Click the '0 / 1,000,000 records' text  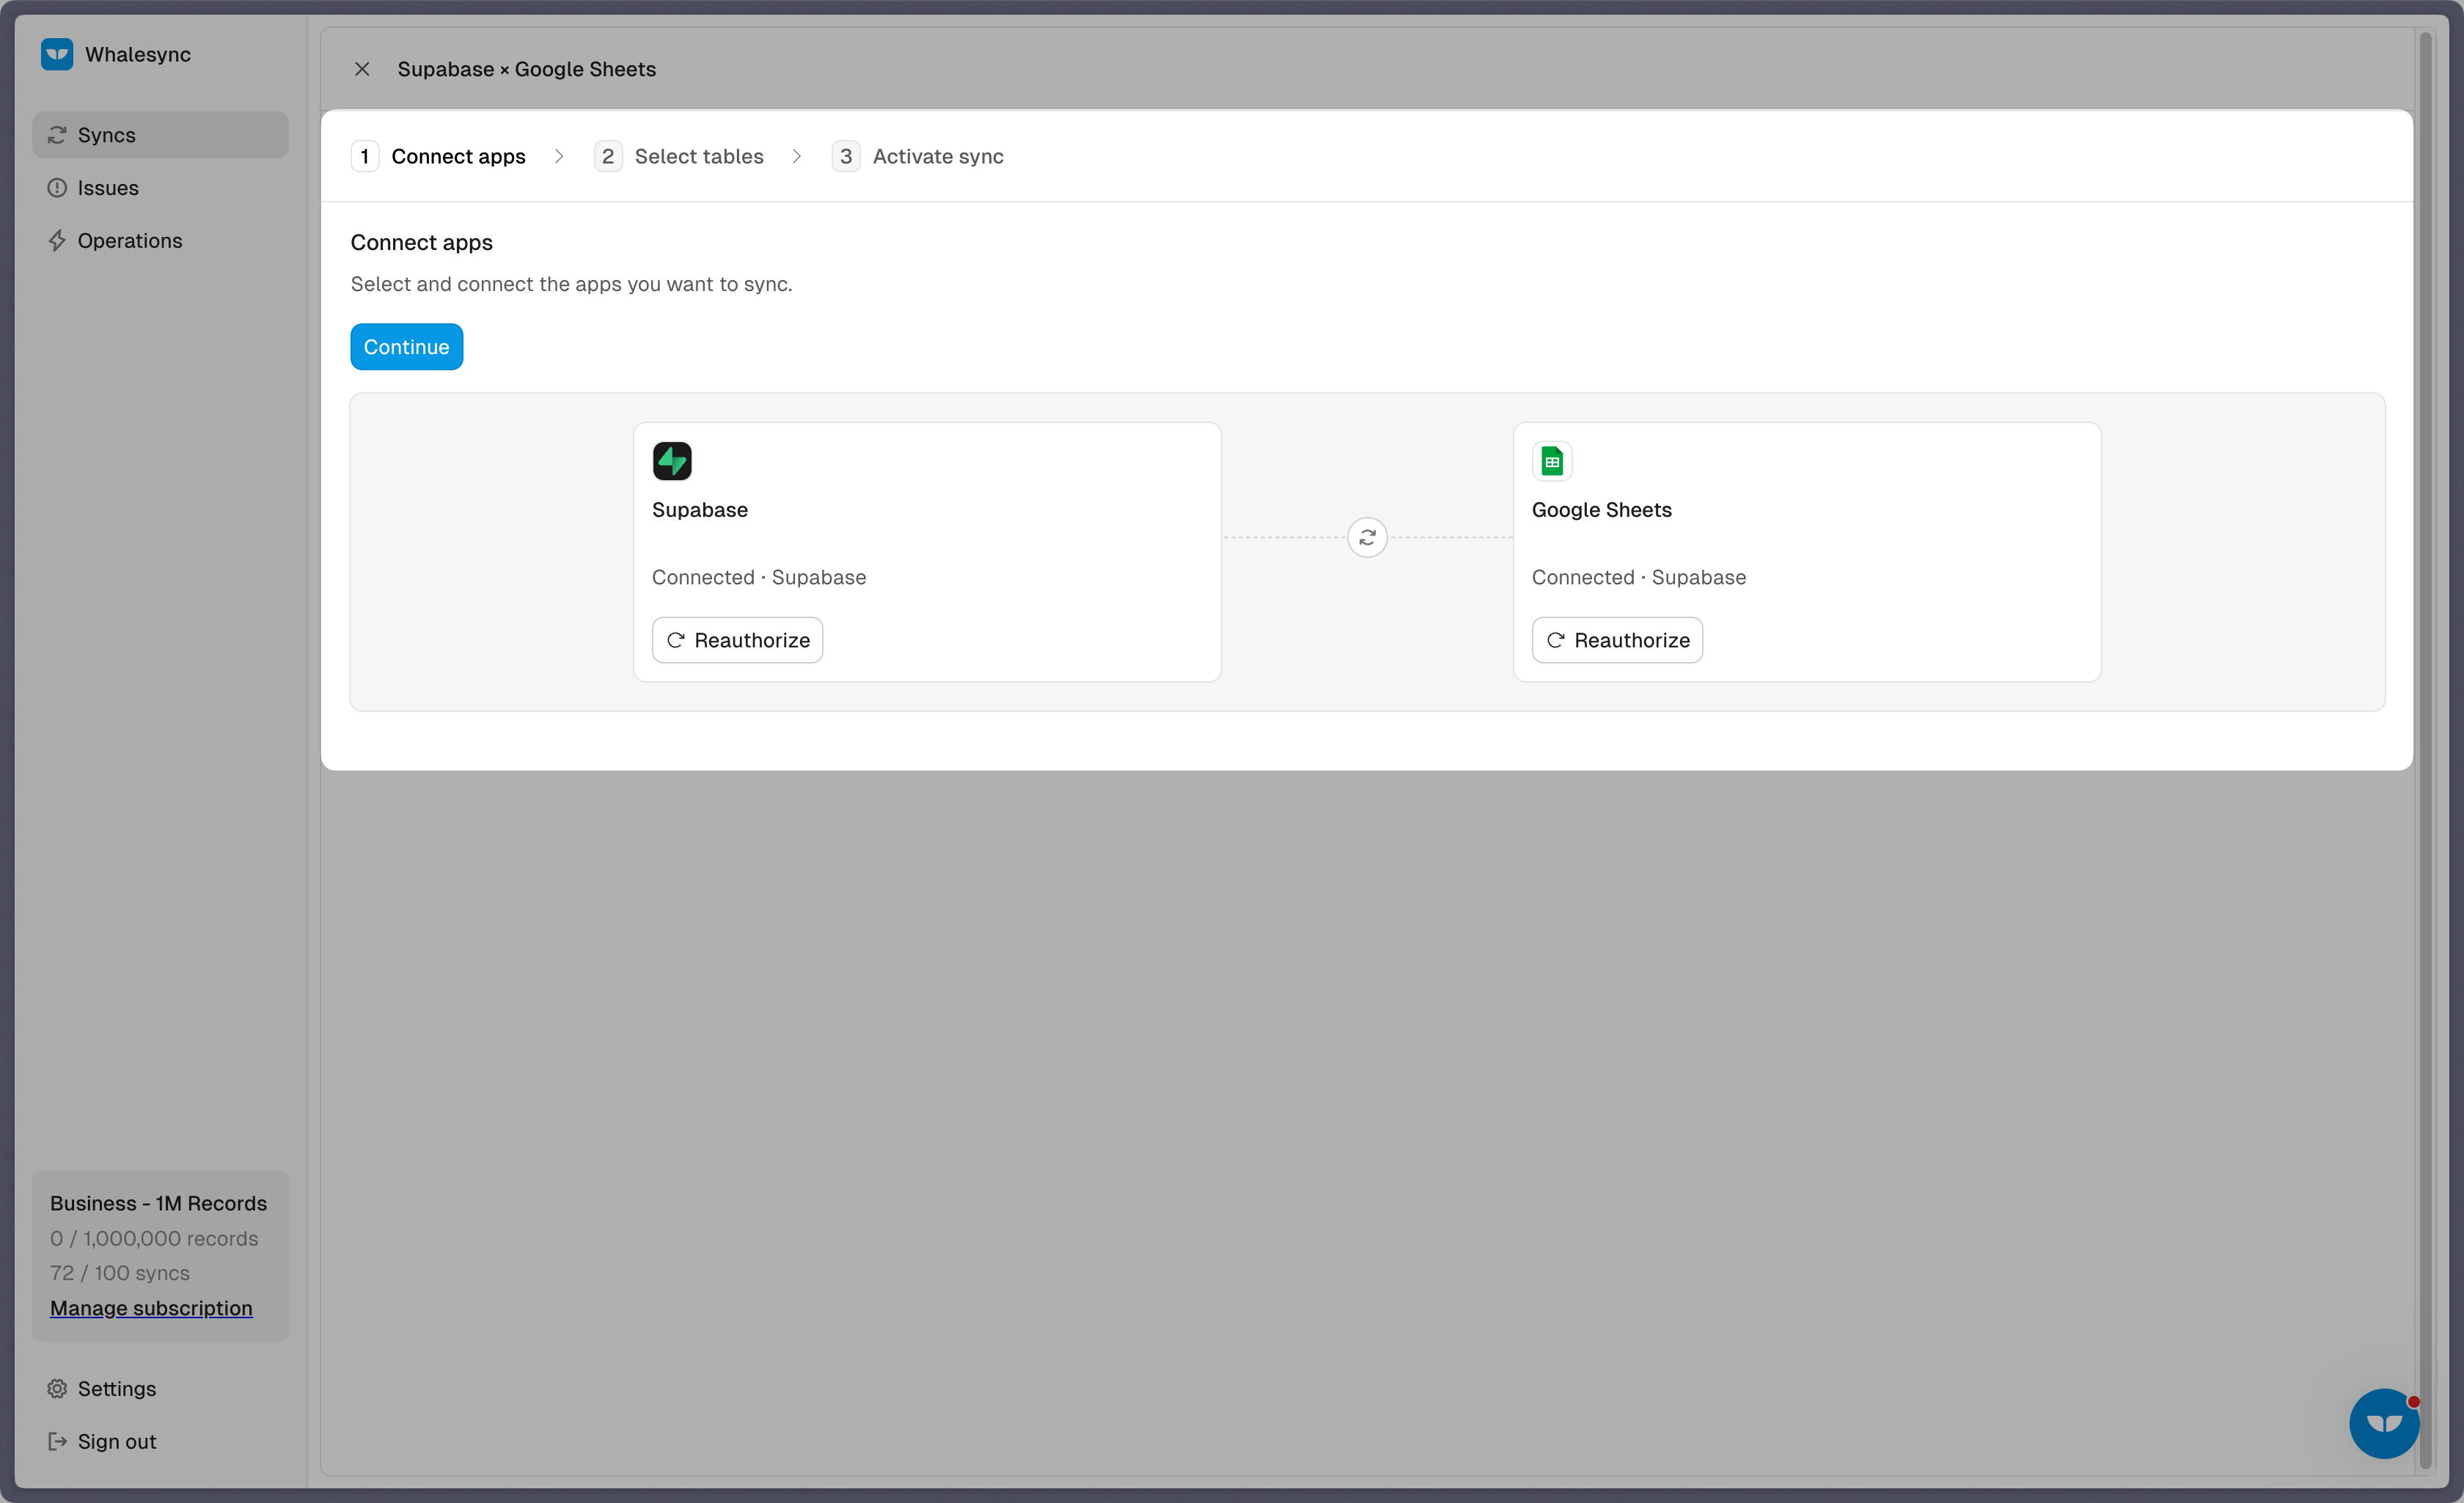[x=154, y=1238]
